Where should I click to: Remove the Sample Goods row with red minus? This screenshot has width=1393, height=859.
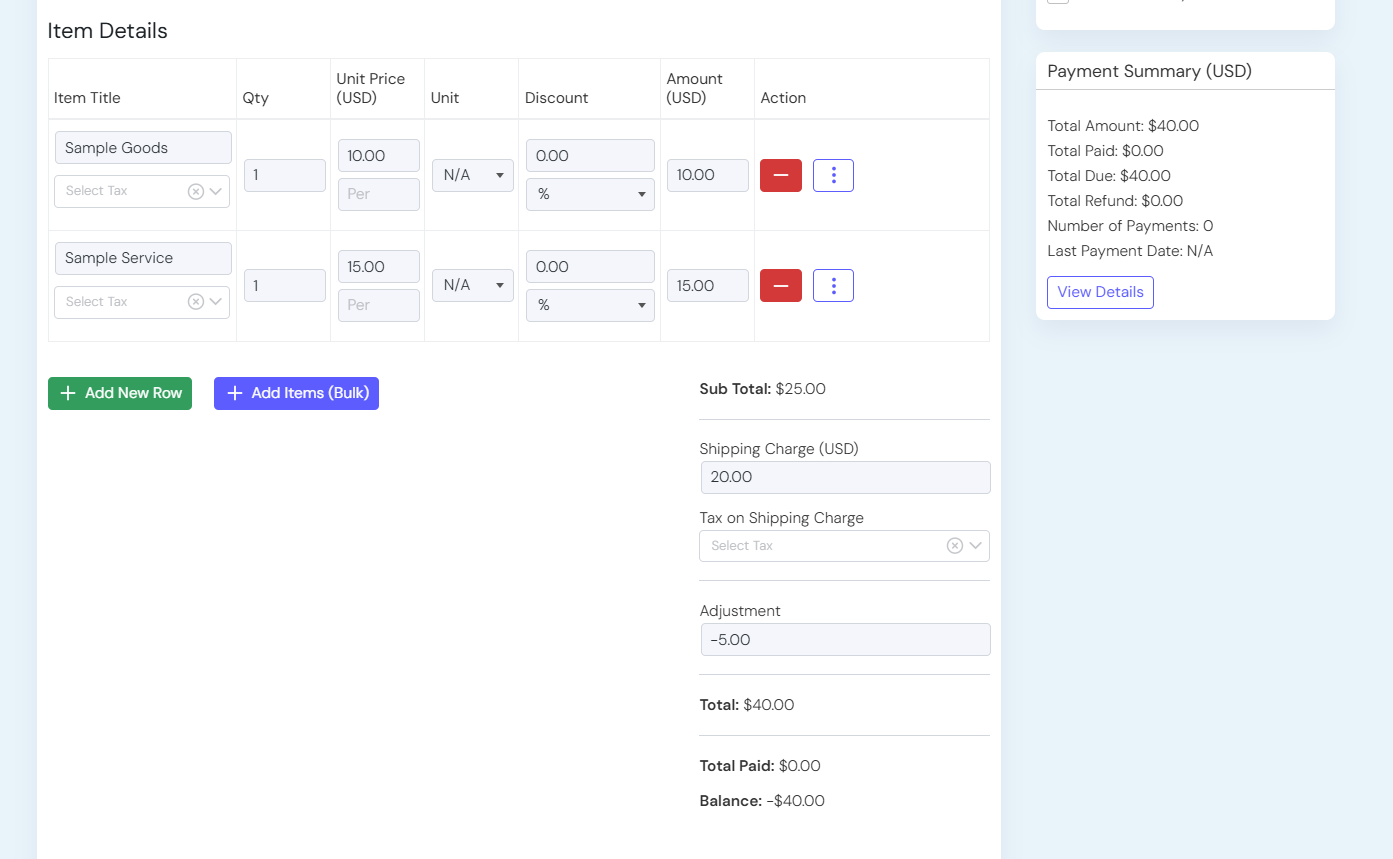pyautogui.click(x=780, y=175)
